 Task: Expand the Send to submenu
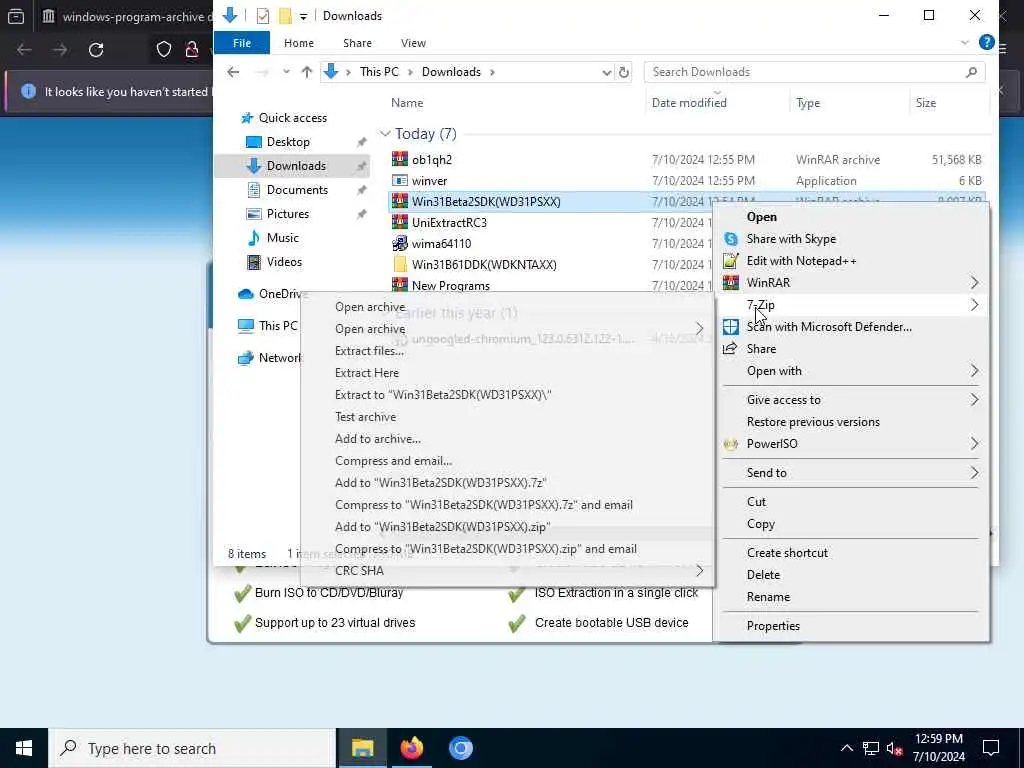(974, 473)
